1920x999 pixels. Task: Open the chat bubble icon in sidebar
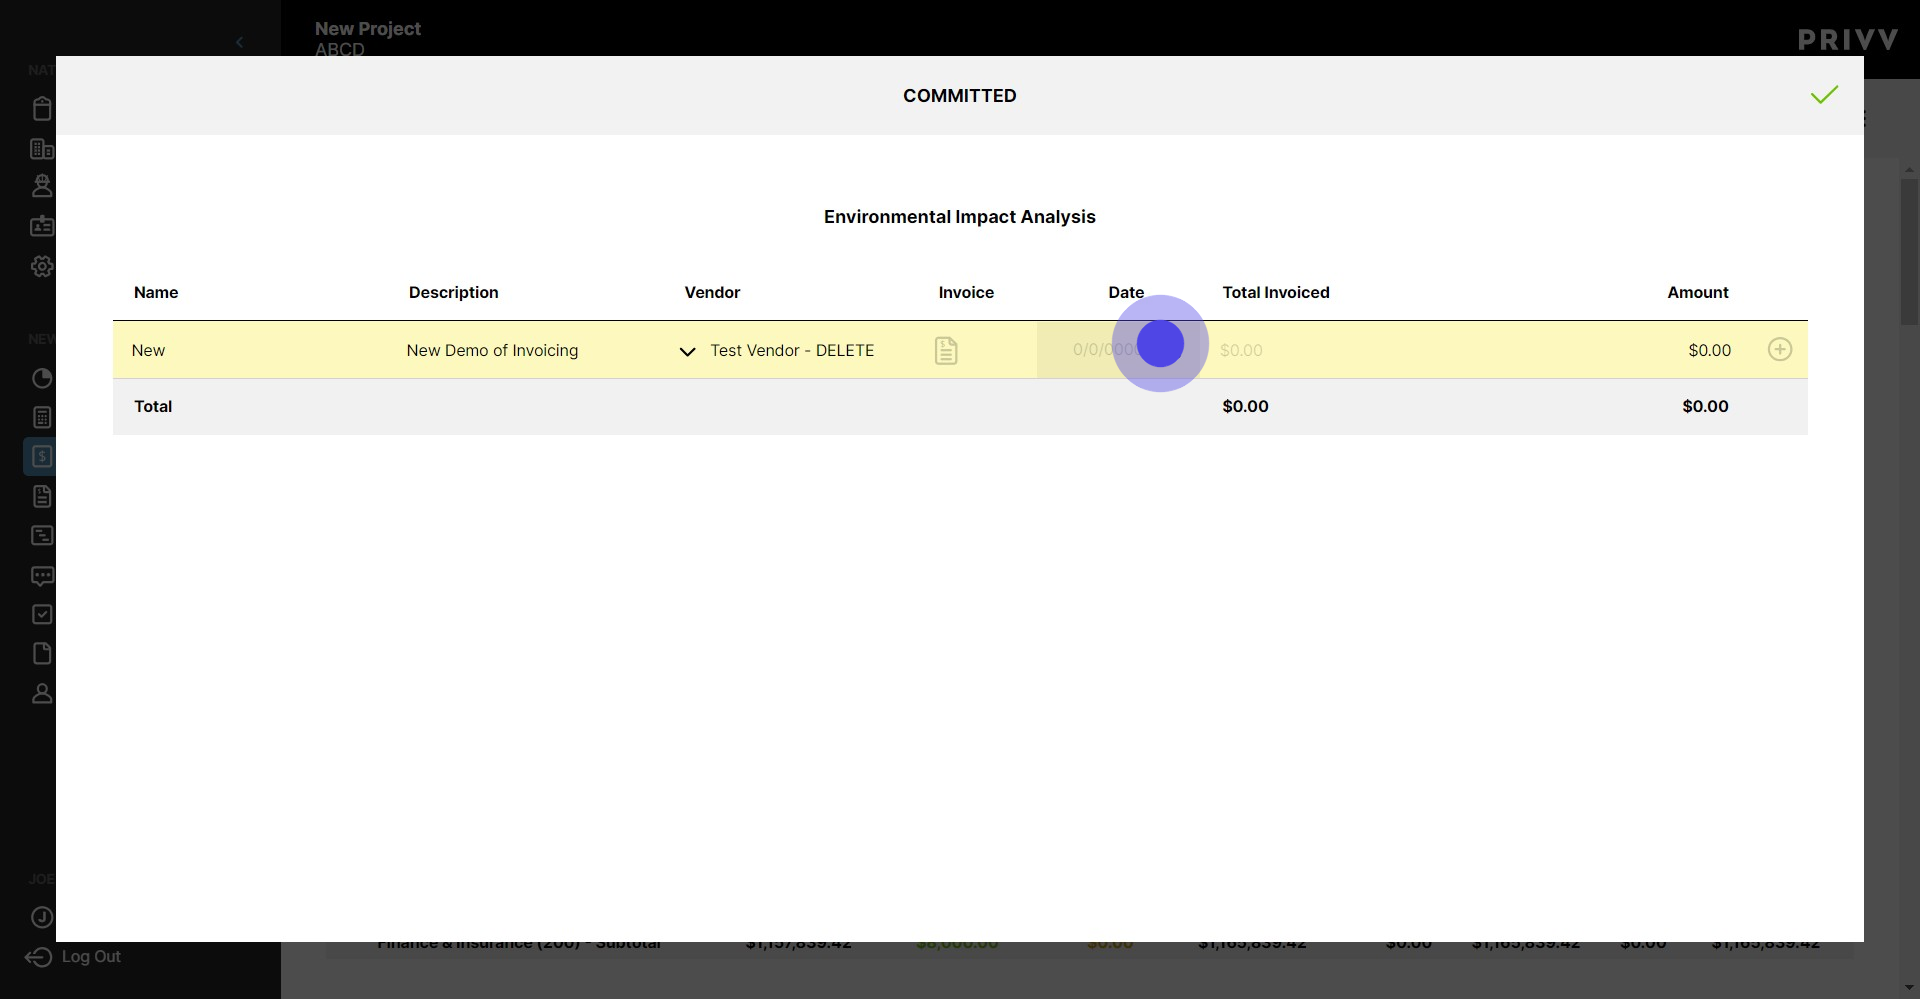42,576
